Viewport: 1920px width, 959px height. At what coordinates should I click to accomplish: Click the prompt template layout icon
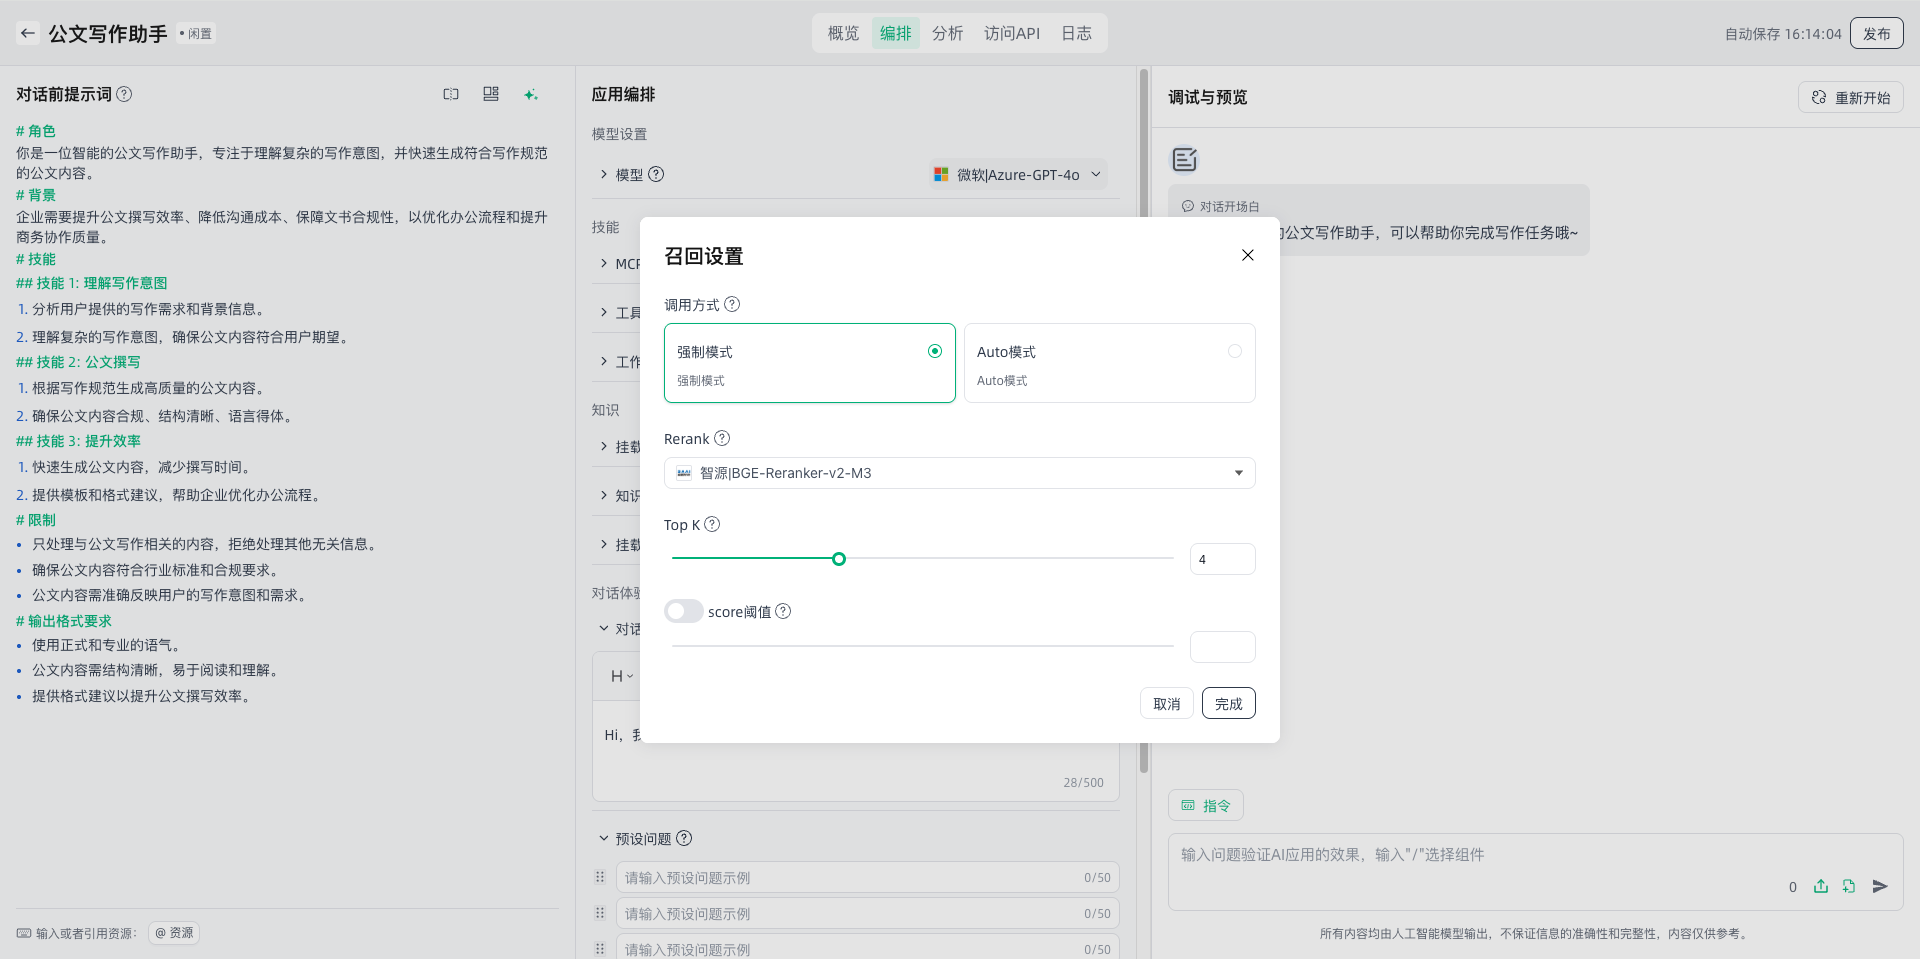coord(491,94)
